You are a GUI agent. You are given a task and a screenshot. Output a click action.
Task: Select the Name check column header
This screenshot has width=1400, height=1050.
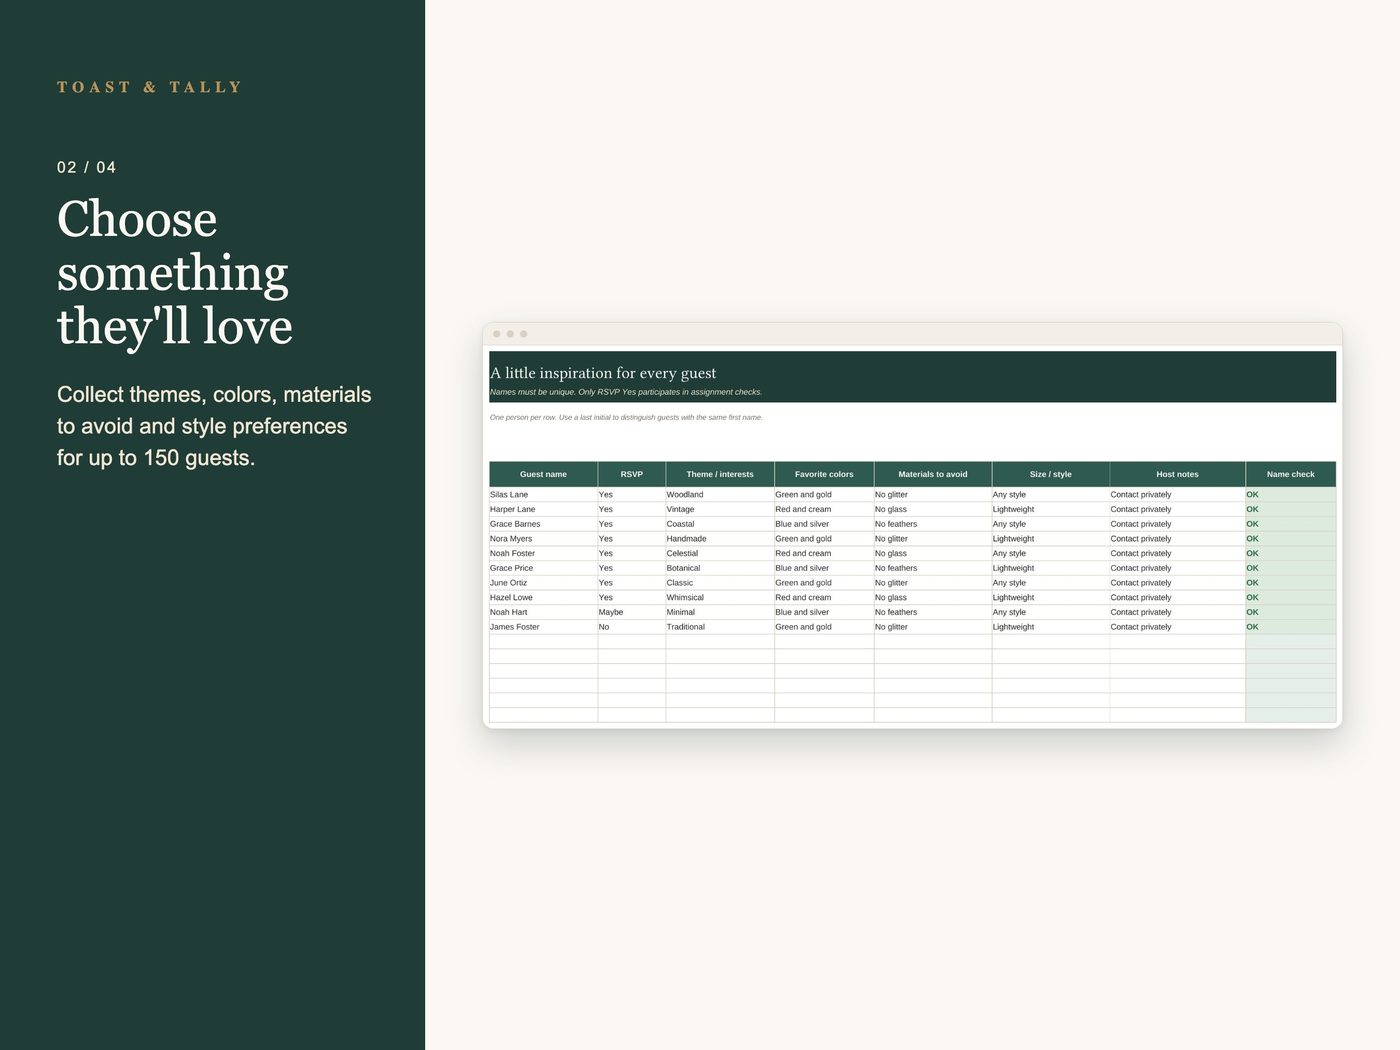[1291, 474]
